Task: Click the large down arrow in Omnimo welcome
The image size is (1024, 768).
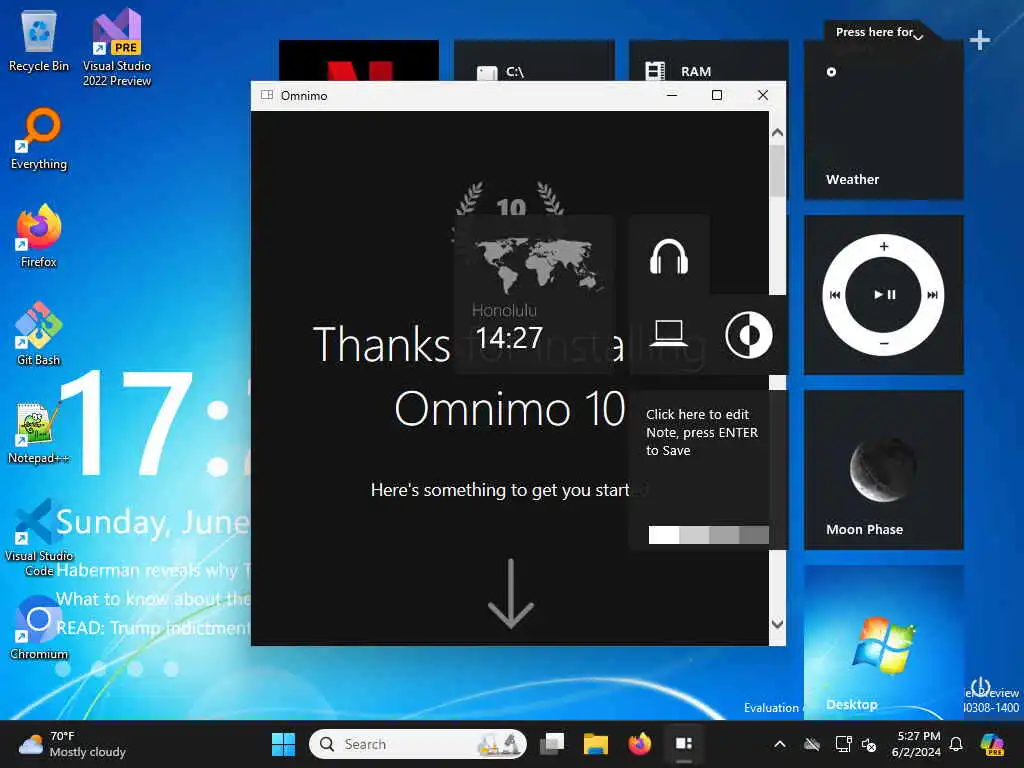Action: (x=511, y=594)
